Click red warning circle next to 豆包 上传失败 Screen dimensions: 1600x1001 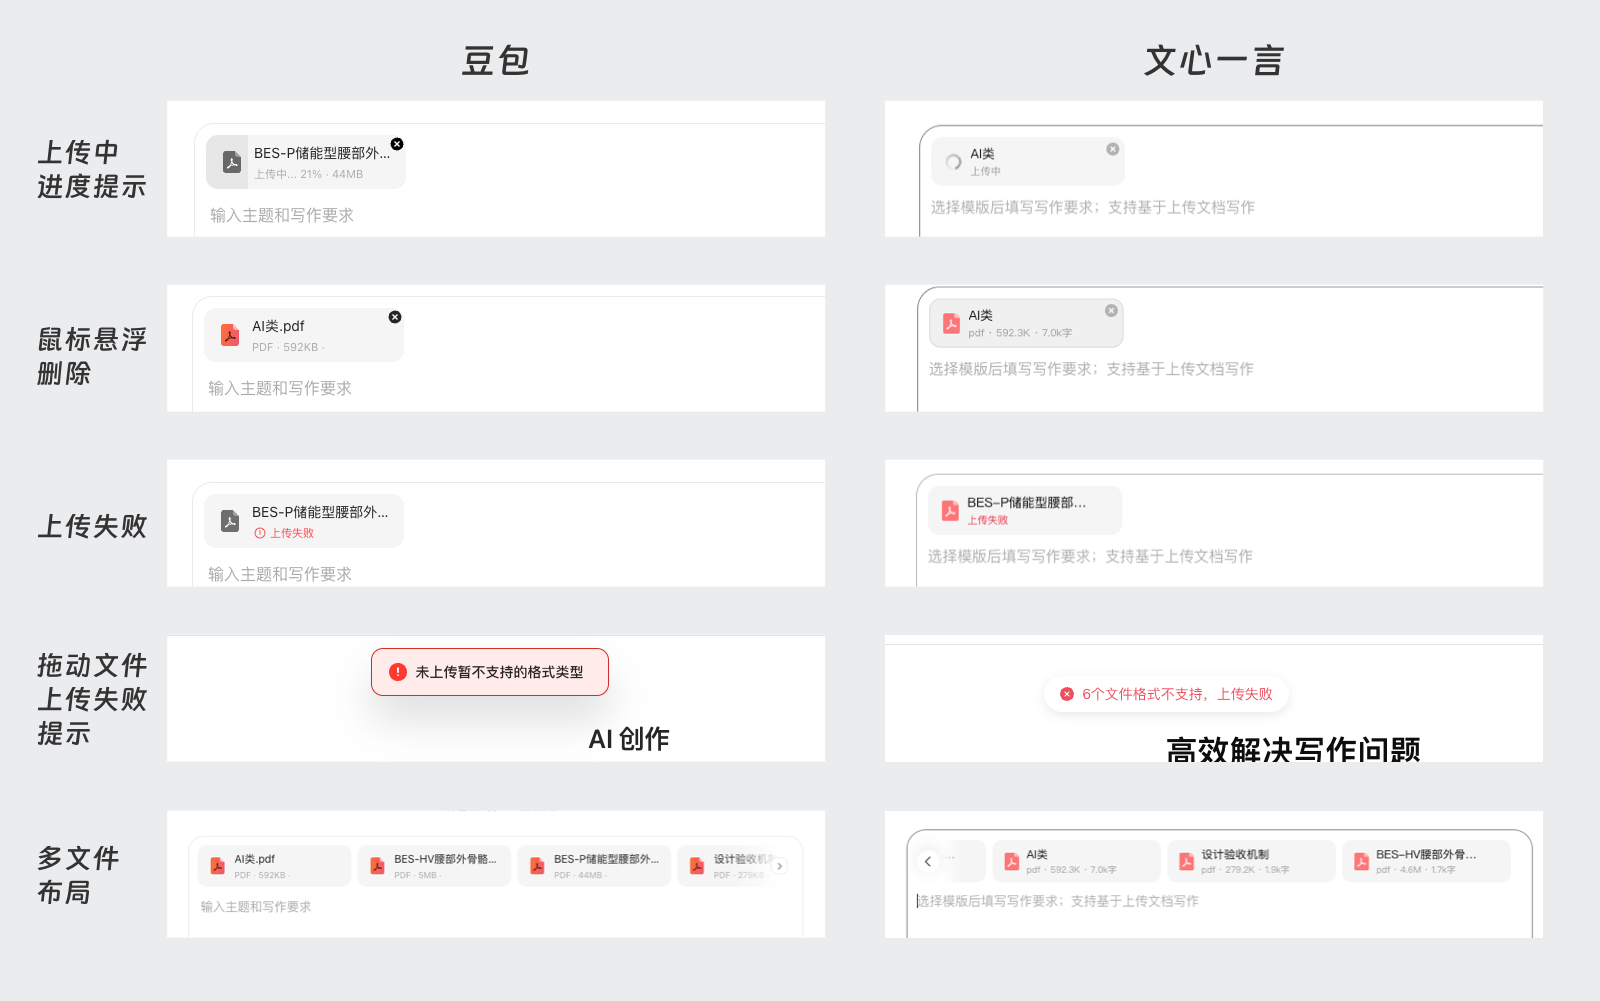pos(260,533)
